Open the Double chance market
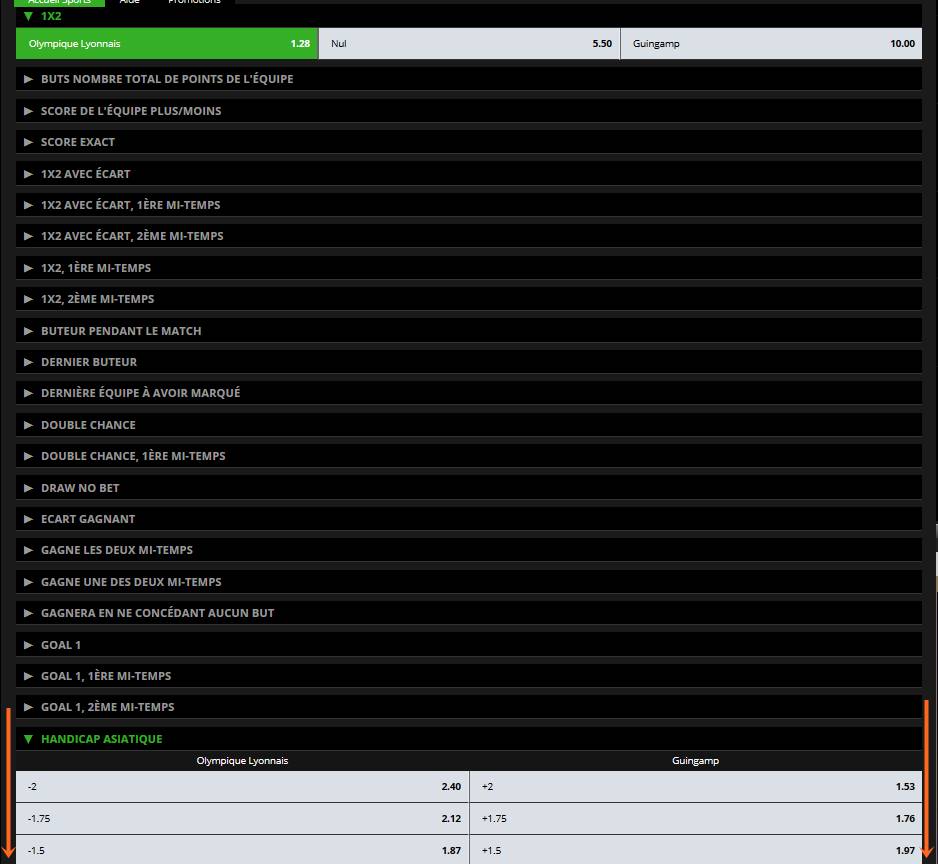This screenshot has height=864, width=938. pos(468,425)
